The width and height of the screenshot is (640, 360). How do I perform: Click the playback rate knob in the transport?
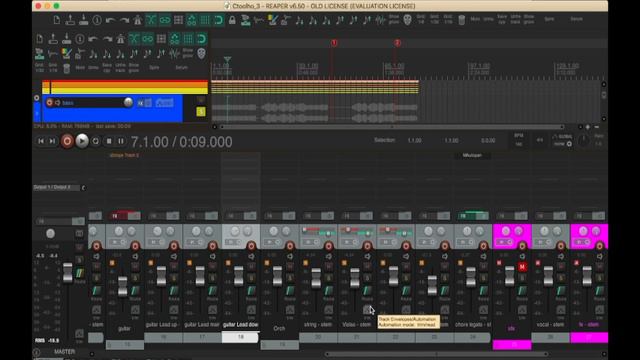pos(584,141)
